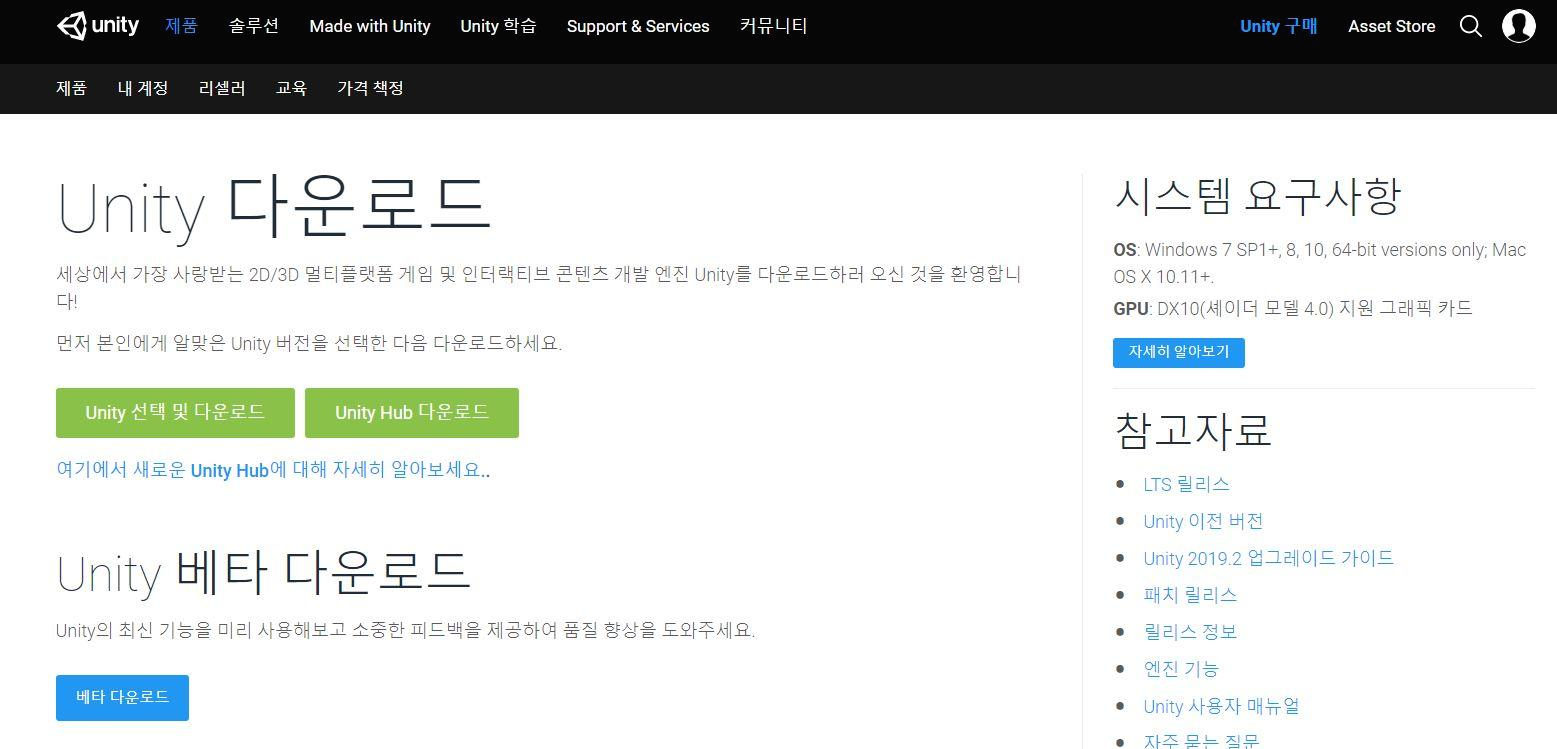Click the 참고자료 heading
1557x749 pixels.
point(1192,431)
